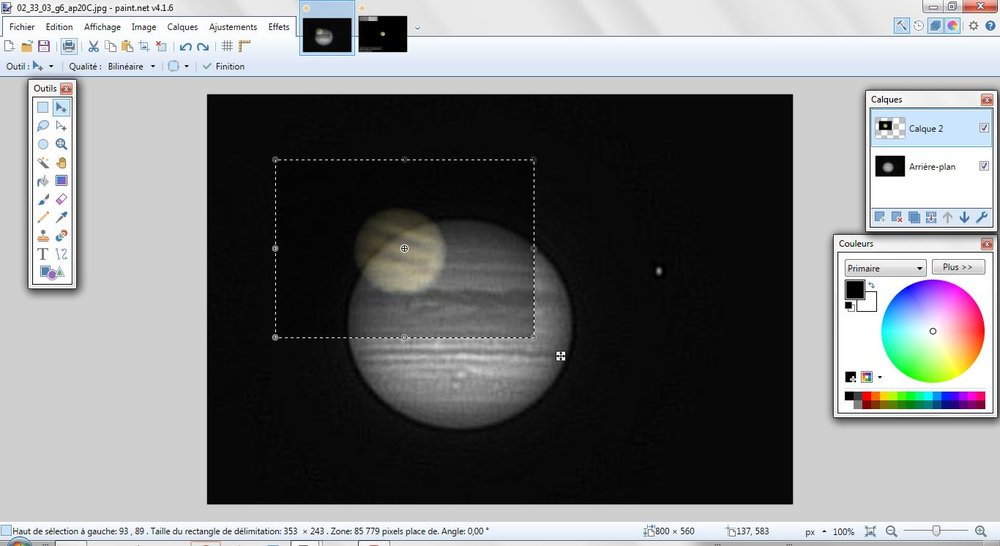The height and width of the screenshot is (546, 1000).
Task: Click the Deselect icon
Action: 161,46
